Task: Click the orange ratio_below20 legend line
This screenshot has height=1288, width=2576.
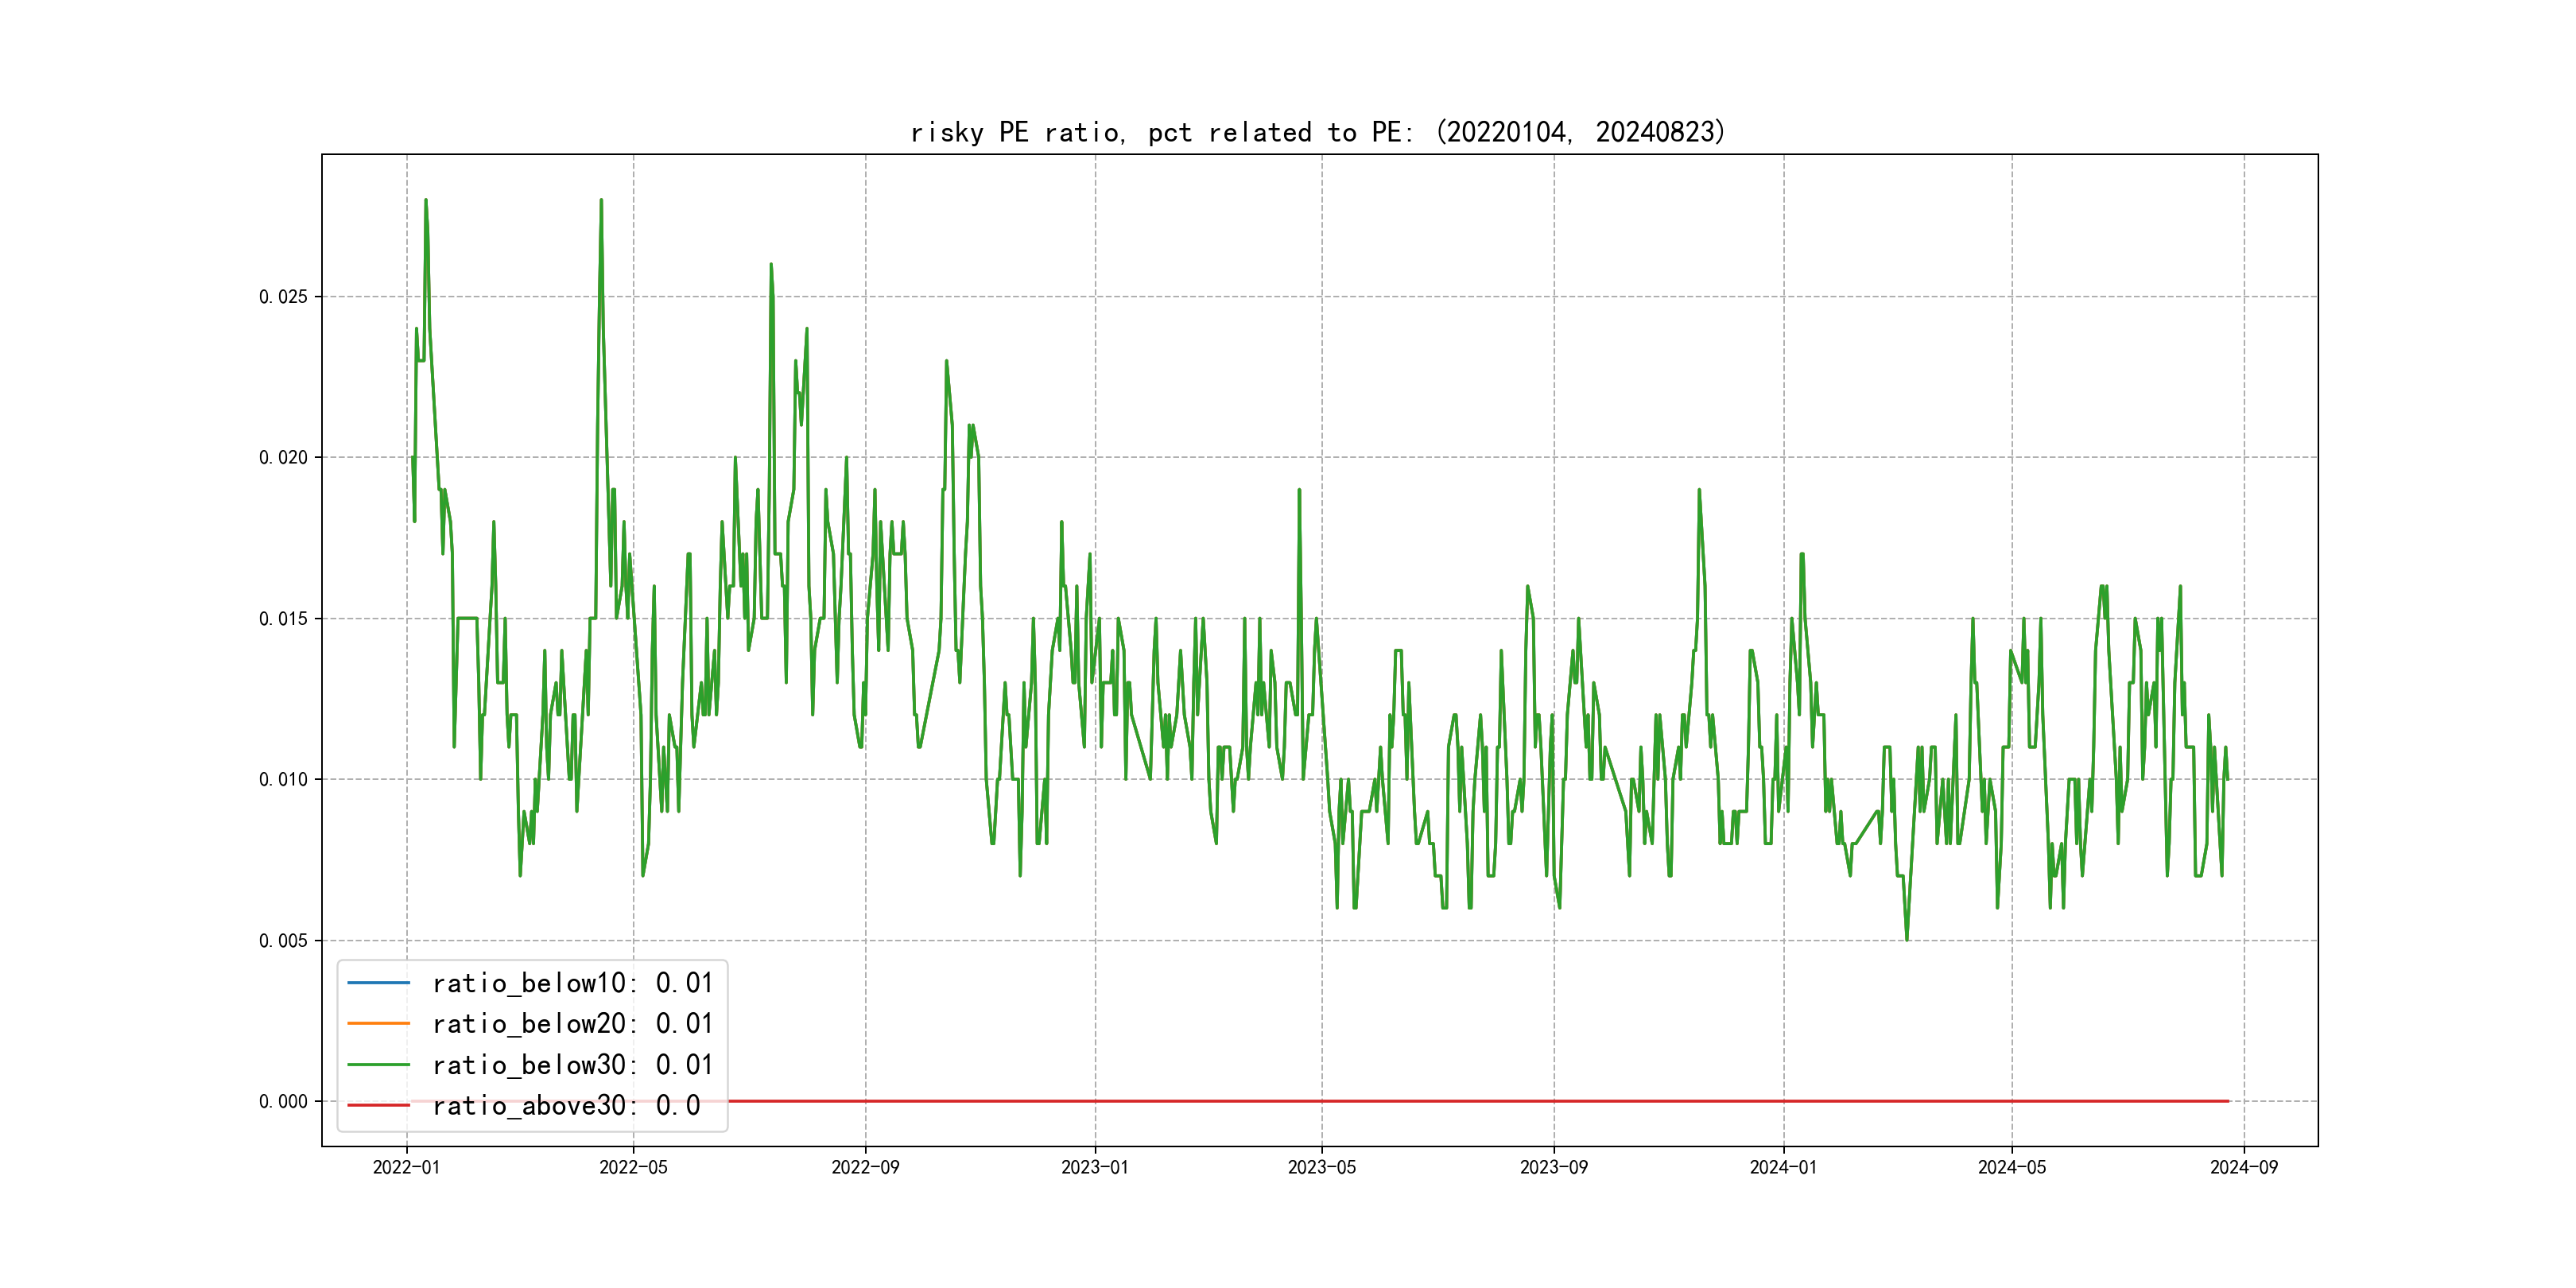Action: coord(378,1024)
